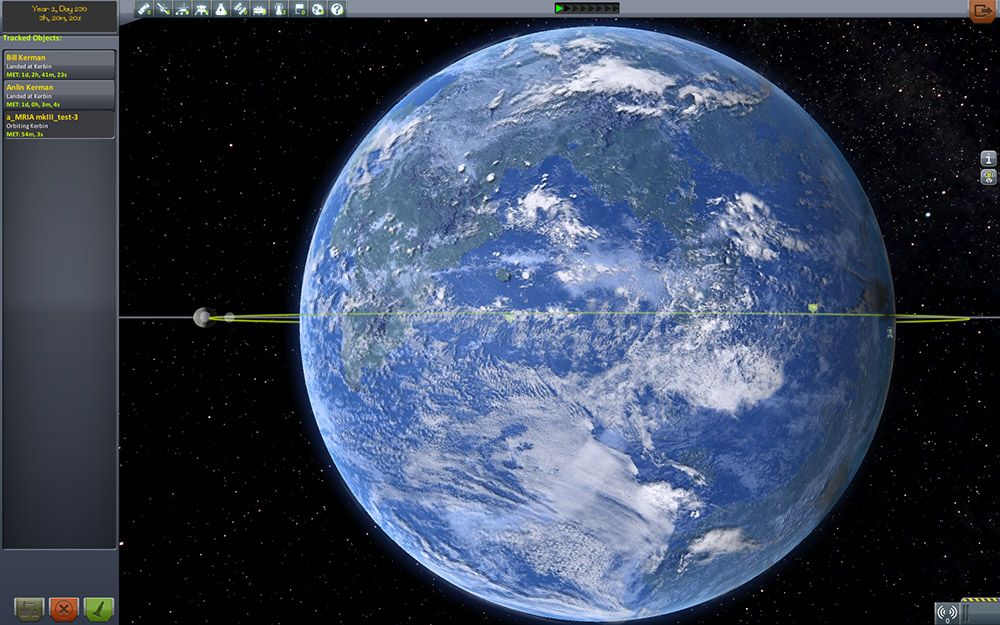Toggle the Landers filter icon

202,9
